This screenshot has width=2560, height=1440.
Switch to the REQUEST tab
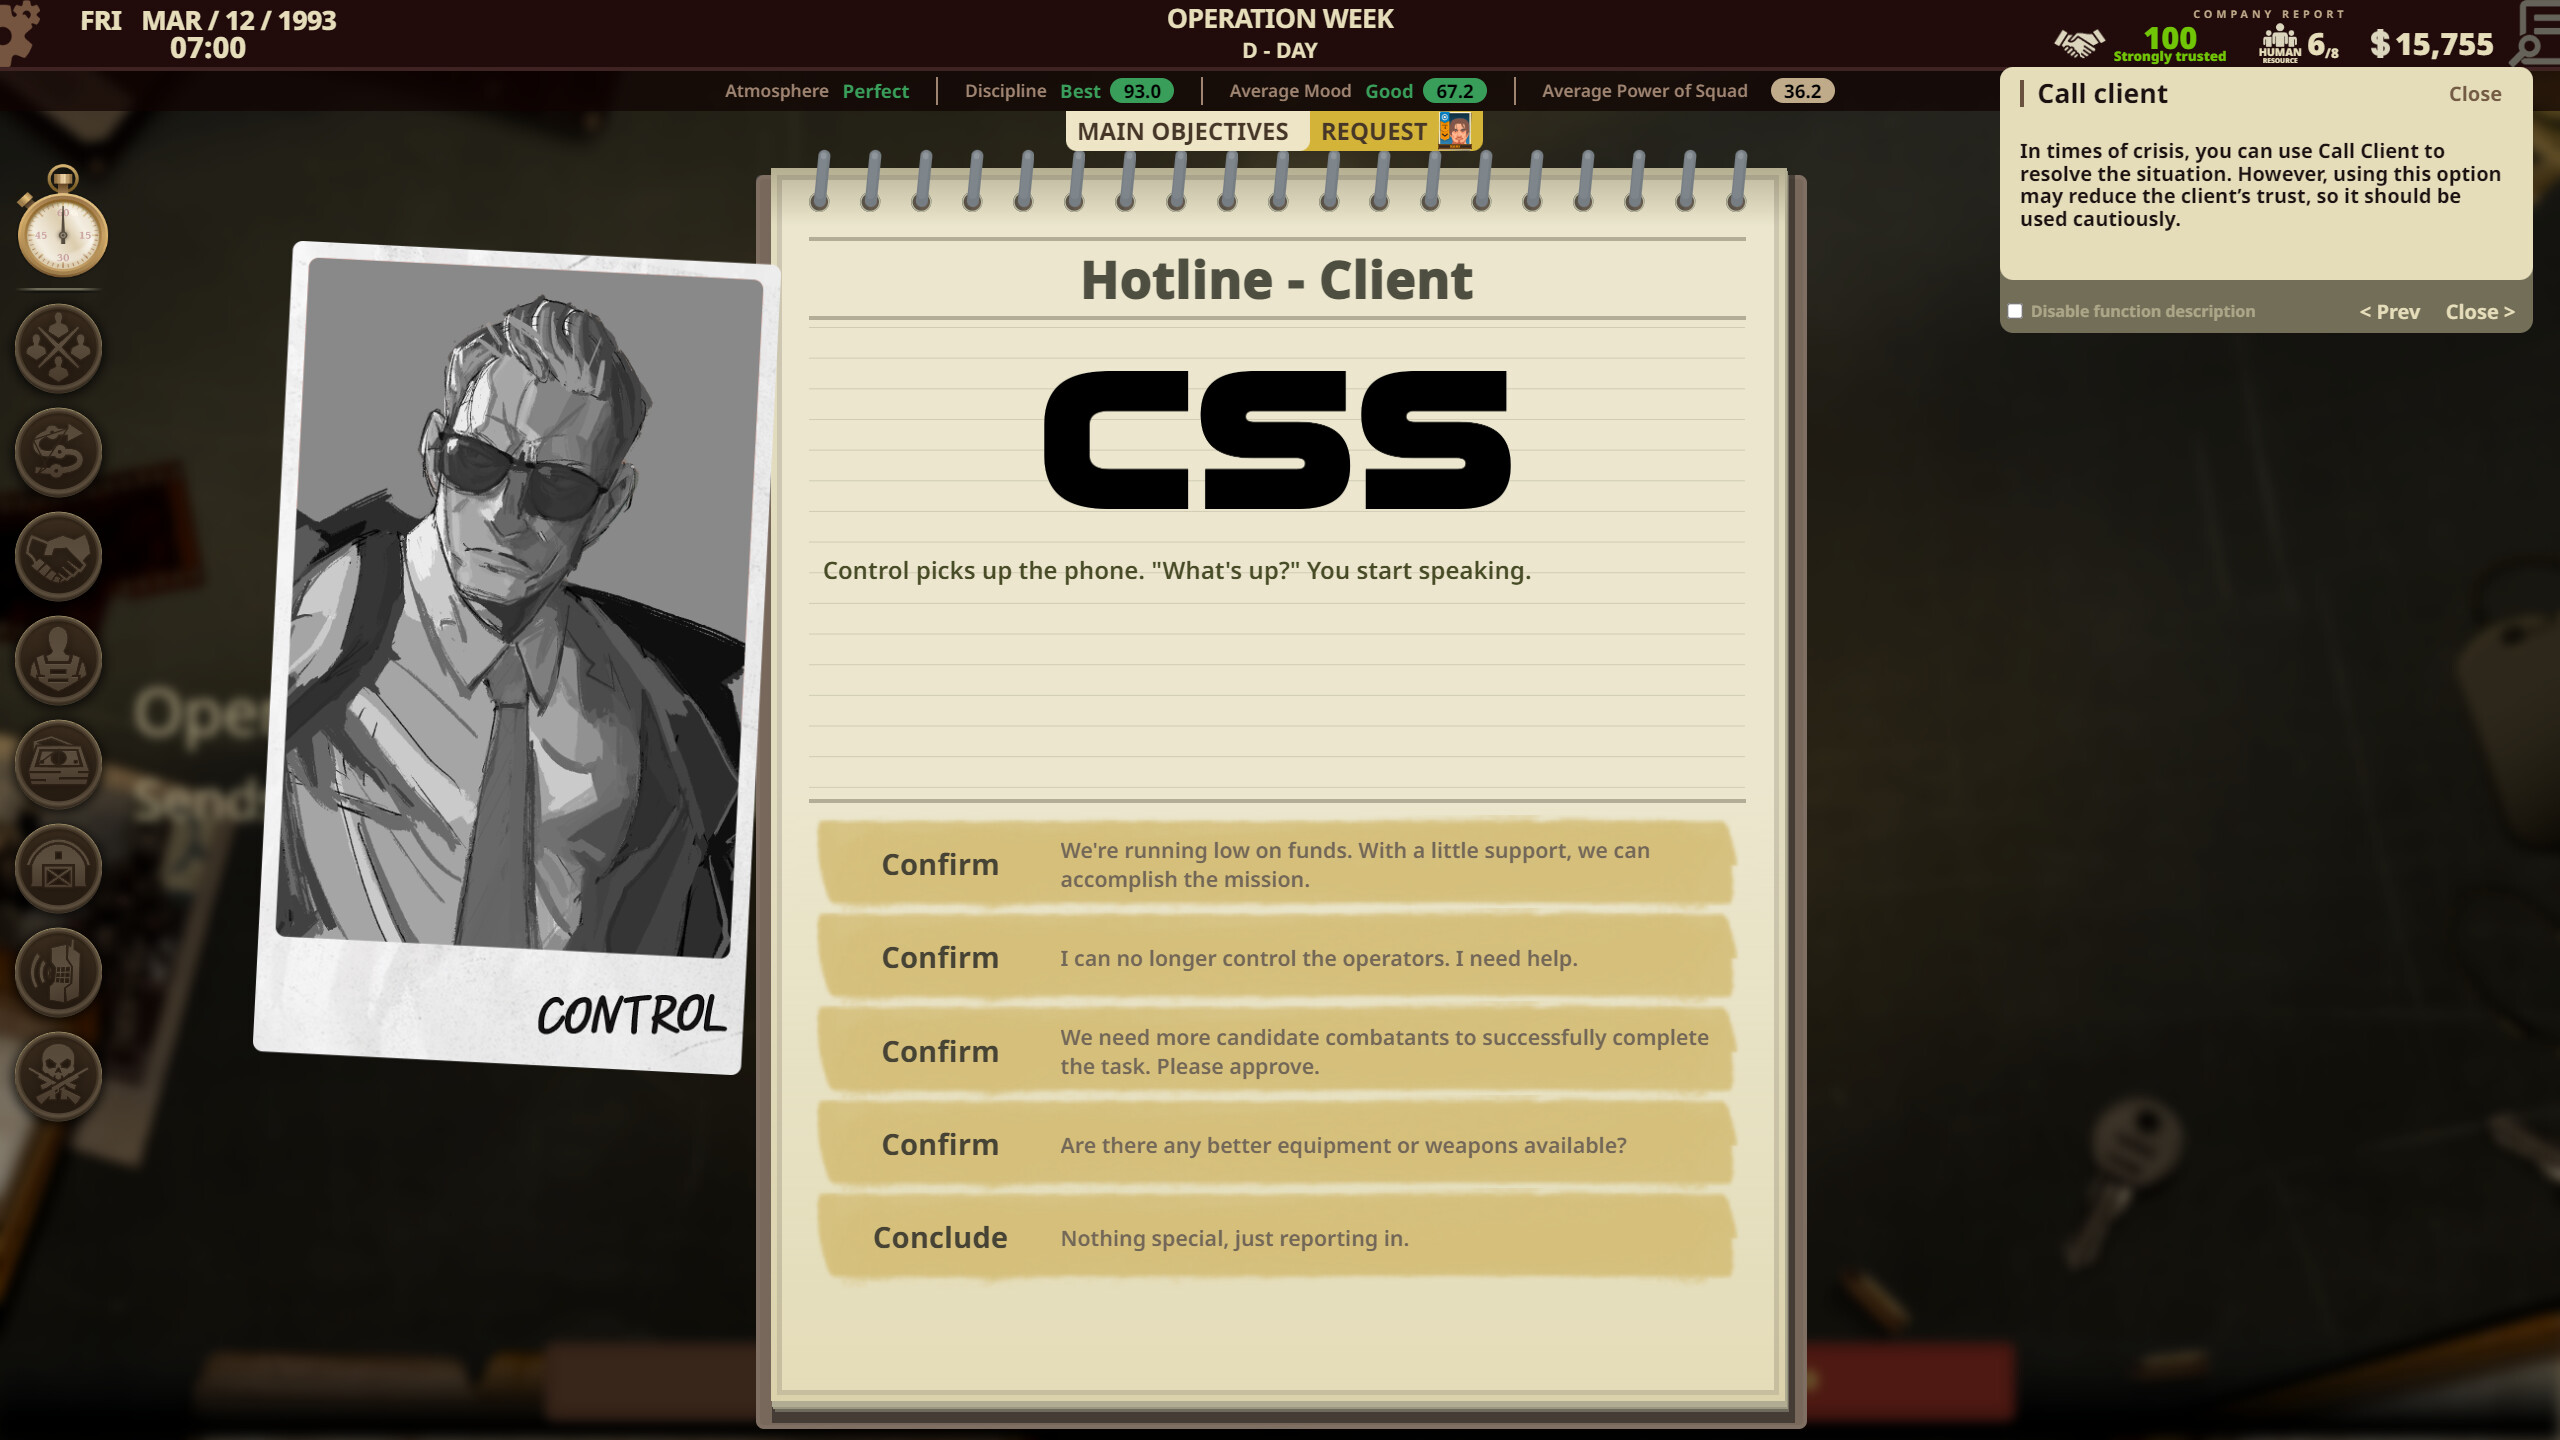click(1374, 131)
